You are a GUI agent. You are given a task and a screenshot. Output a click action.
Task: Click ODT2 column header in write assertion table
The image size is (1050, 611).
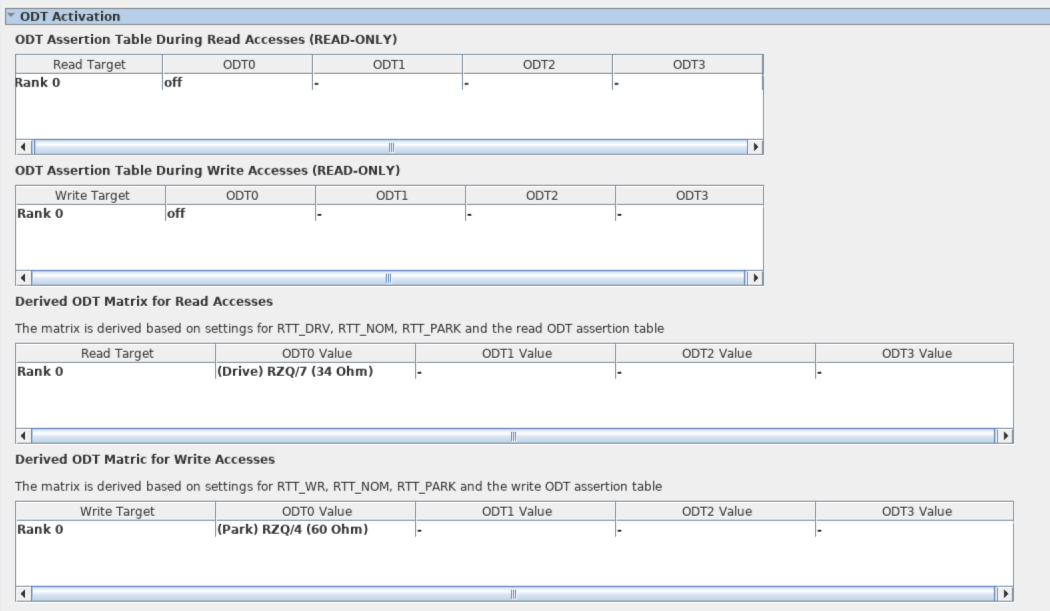tap(540, 195)
